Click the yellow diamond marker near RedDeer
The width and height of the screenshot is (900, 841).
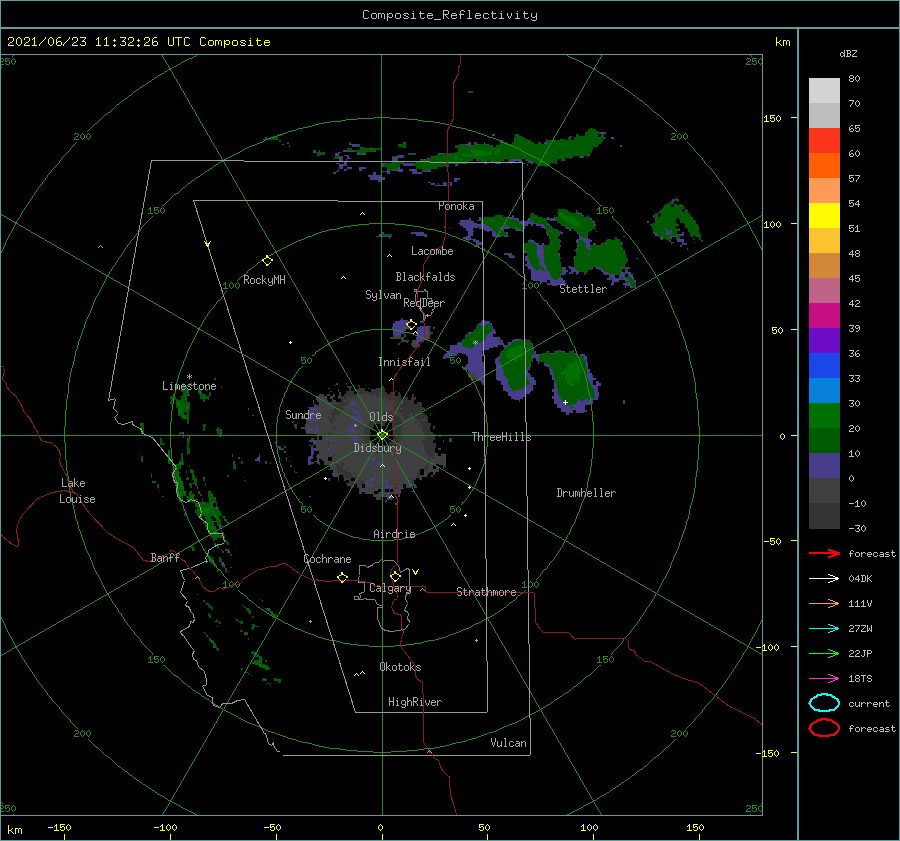point(412,325)
